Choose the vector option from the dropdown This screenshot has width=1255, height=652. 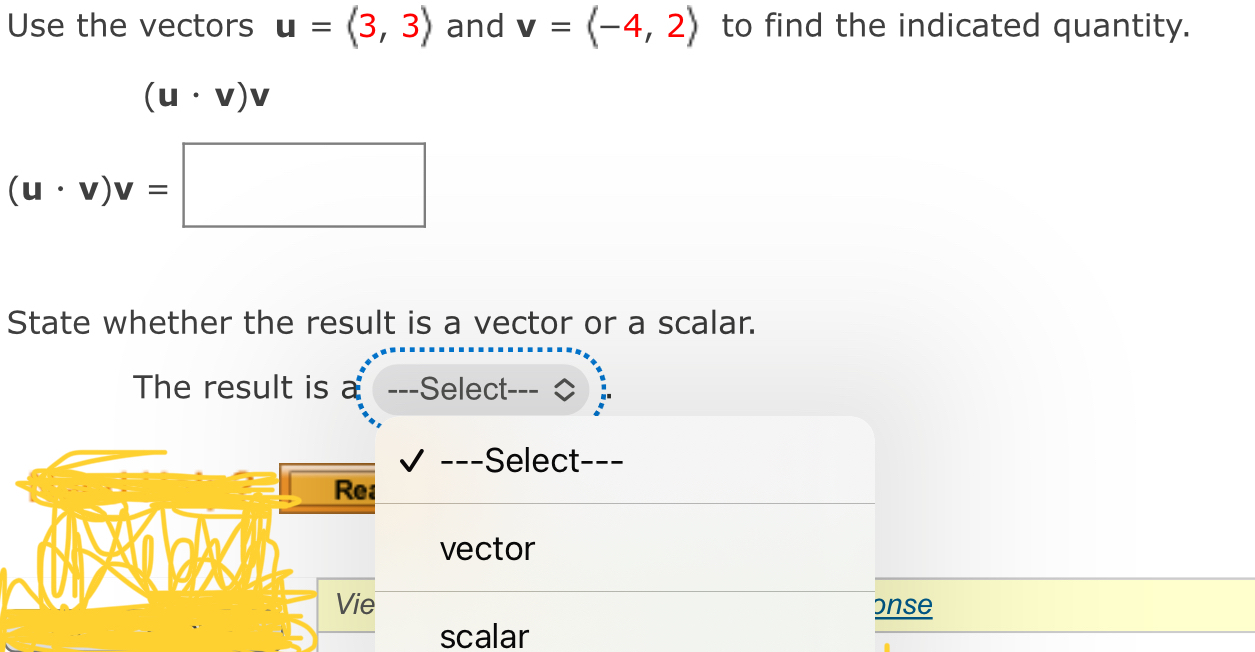487,548
